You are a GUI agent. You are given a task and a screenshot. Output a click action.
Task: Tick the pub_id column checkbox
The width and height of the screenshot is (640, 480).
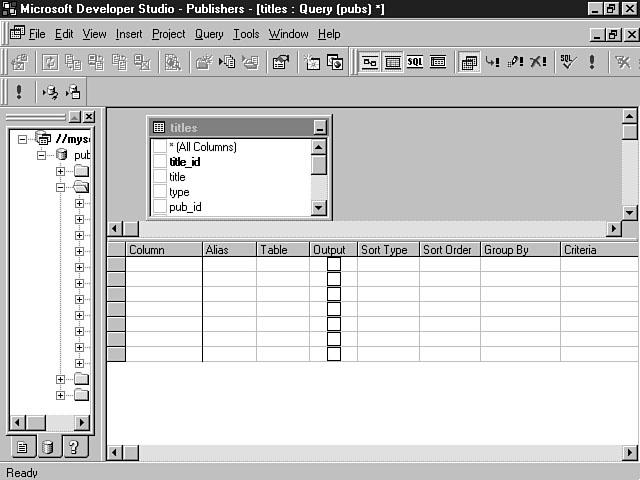pos(159,207)
